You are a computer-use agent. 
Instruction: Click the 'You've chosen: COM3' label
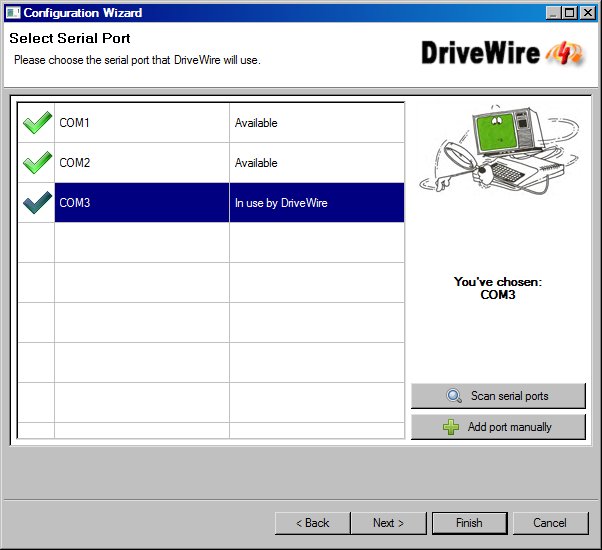point(498,288)
